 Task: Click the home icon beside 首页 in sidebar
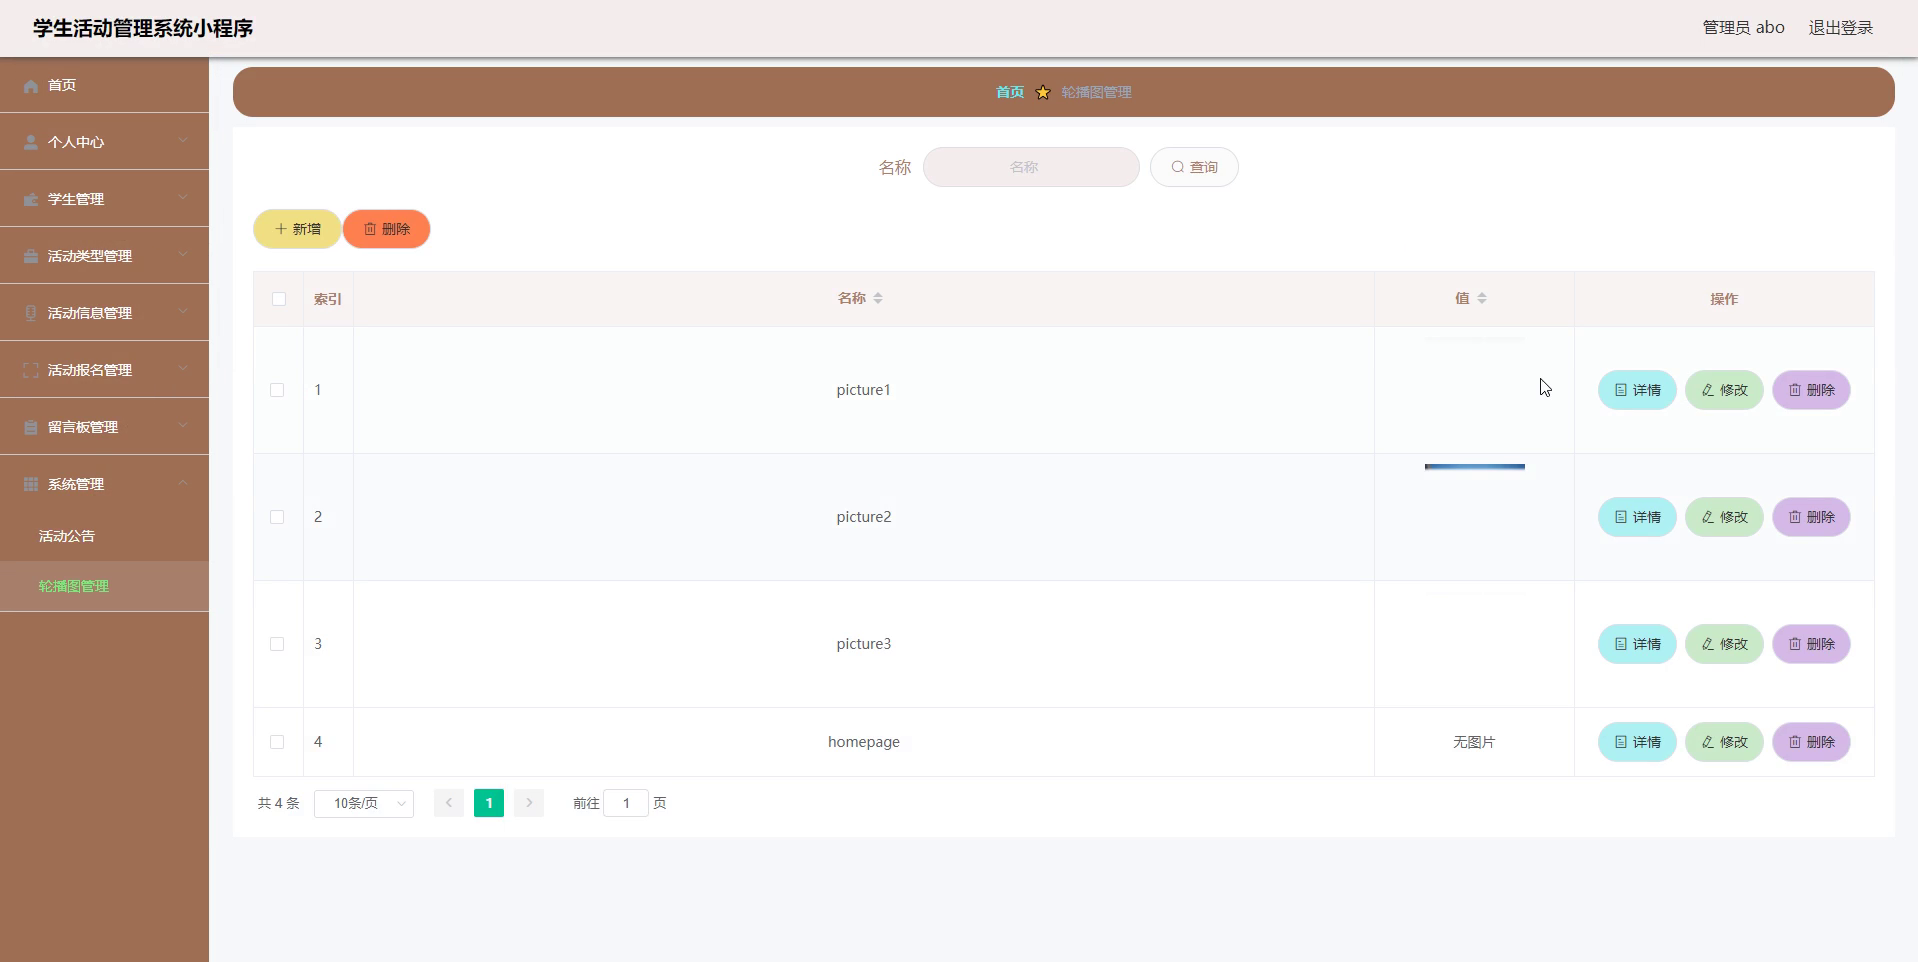pyautogui.click(x=31, y=86)
